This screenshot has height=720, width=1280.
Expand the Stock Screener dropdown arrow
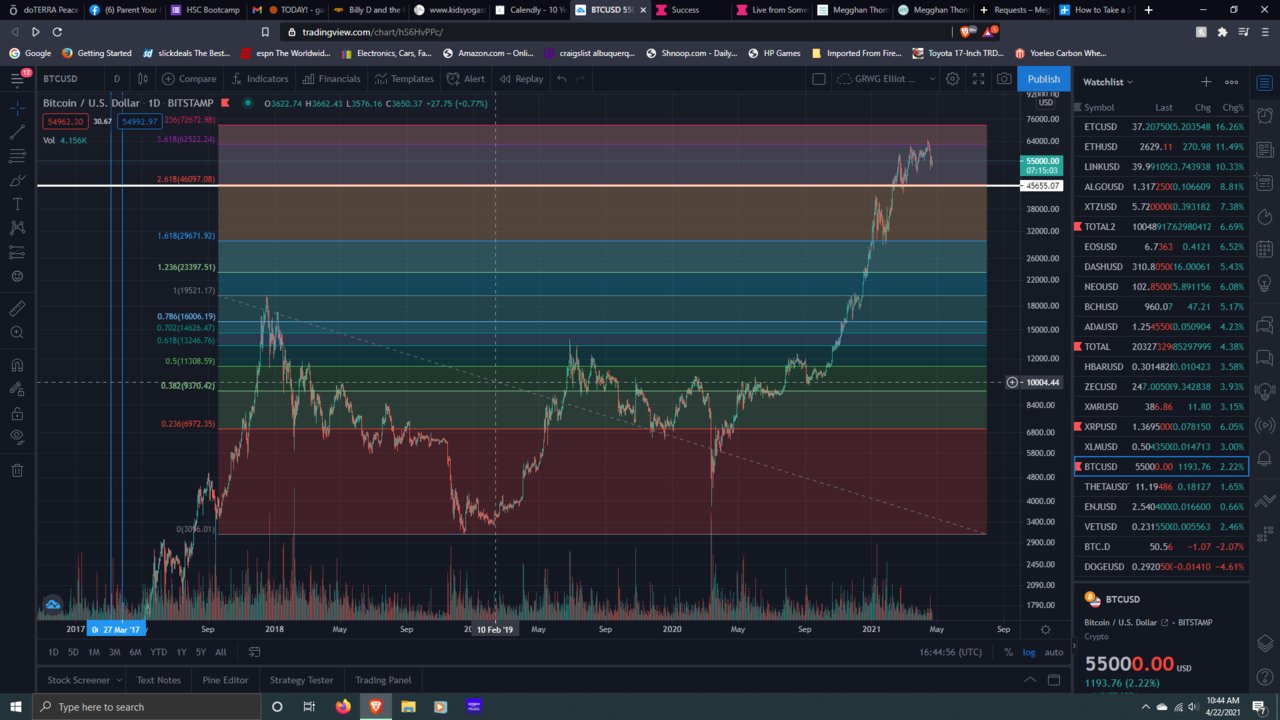coord(119,680)
